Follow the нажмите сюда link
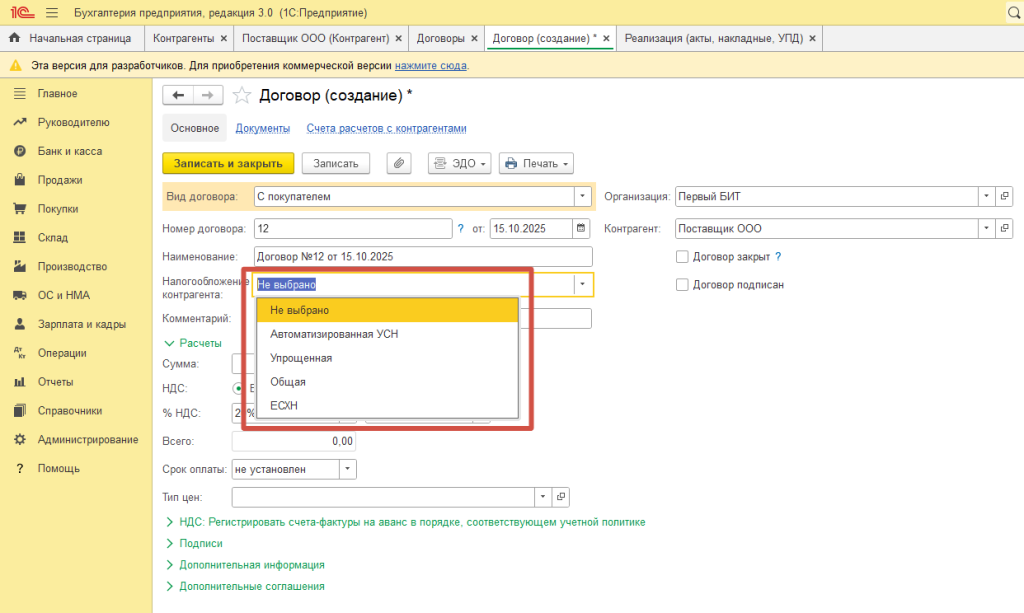The width and height of the screenshot is (1024, 613). pos(430,66)
